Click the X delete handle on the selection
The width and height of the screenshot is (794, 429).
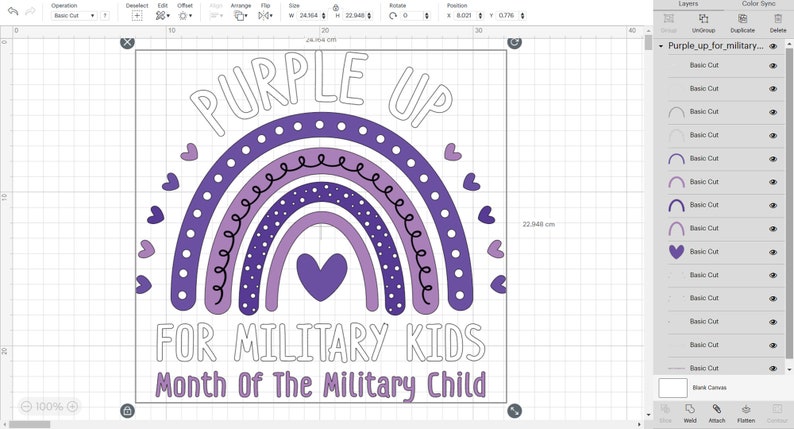[128, 42]
